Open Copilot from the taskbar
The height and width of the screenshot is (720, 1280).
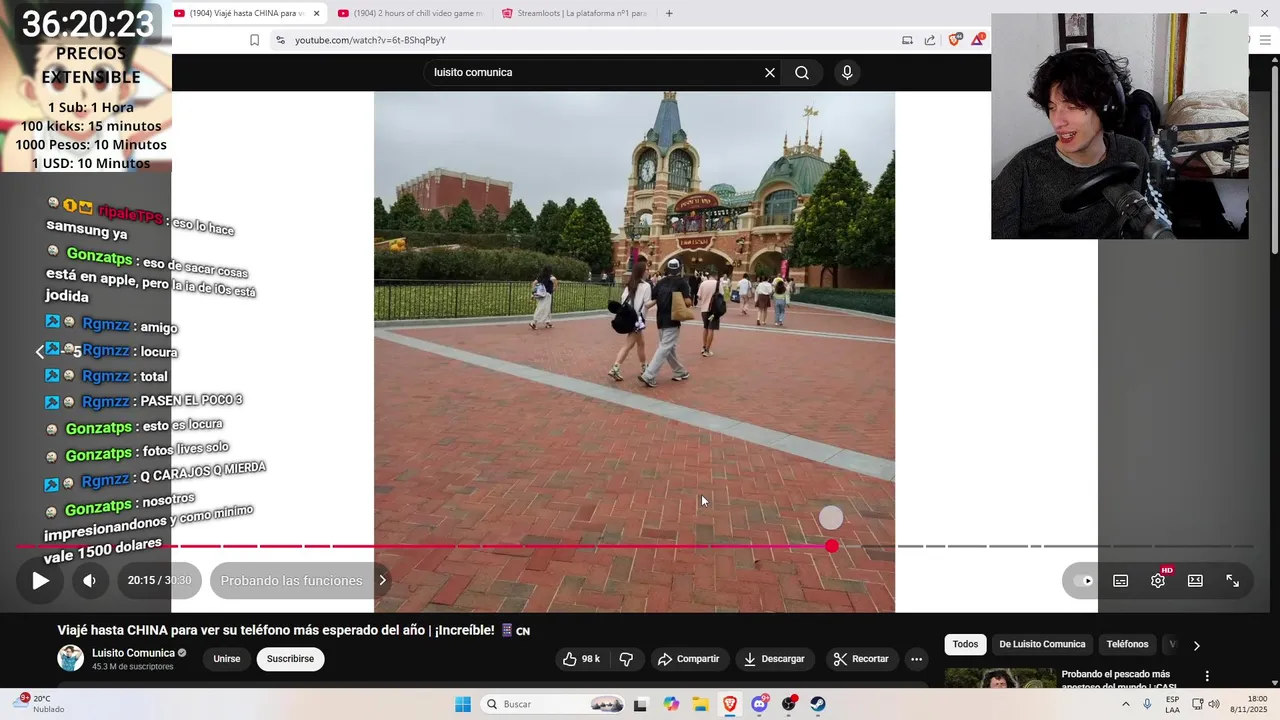[x=671, y=704]
